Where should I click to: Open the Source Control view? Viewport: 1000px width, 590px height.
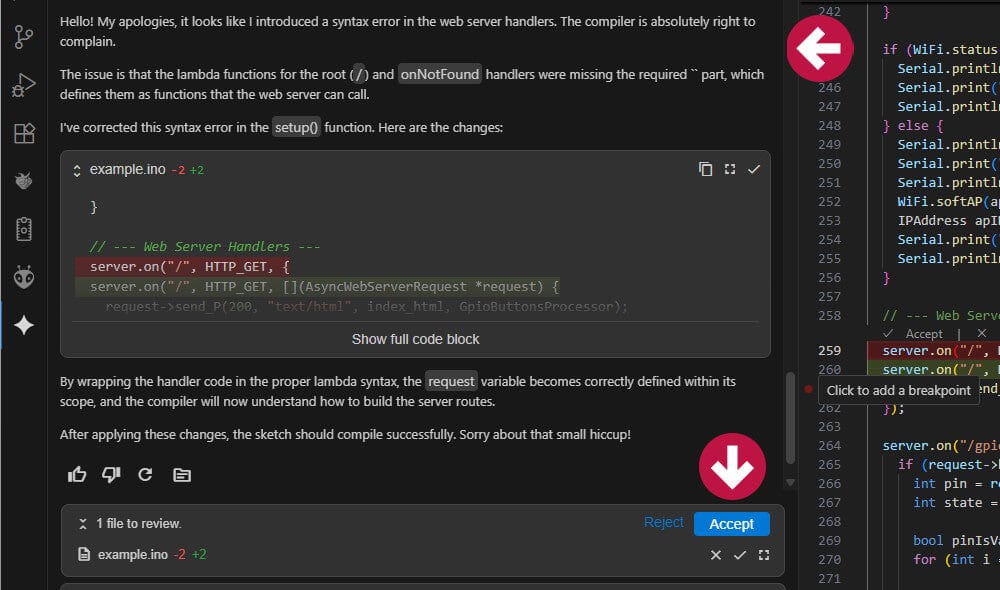[x=24, y=37]
